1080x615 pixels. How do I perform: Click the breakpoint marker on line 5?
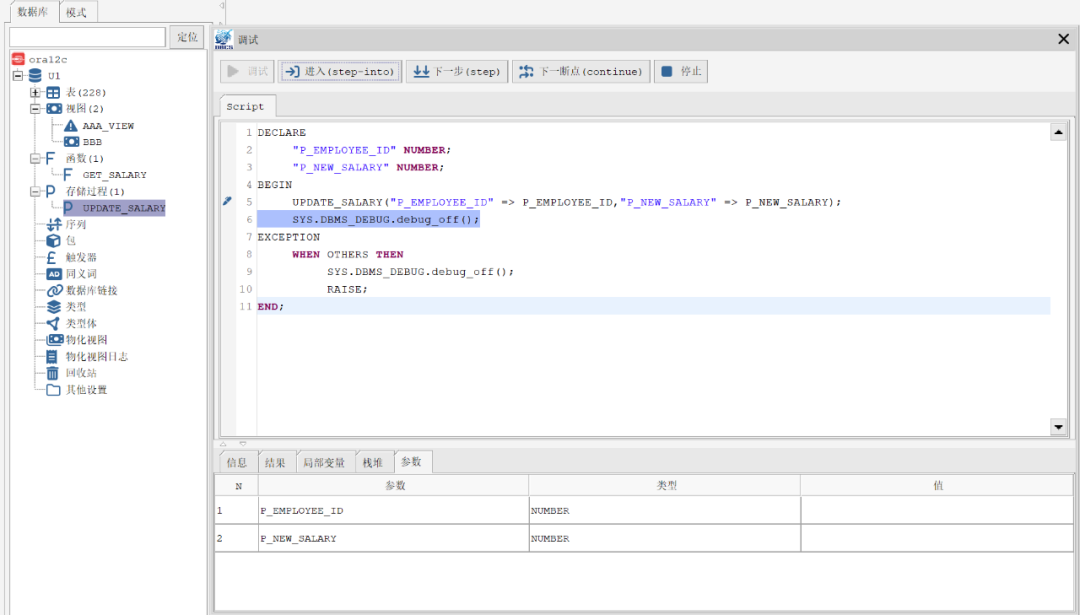tap(227, 201)
